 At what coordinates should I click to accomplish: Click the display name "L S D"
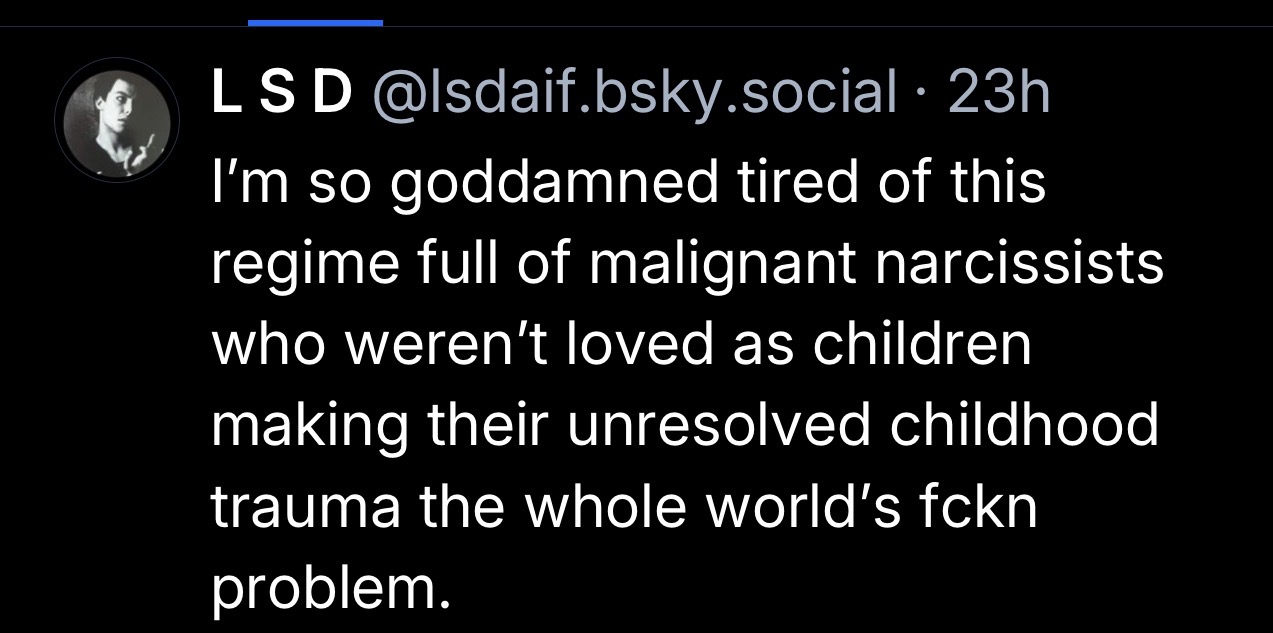(281, 96)
